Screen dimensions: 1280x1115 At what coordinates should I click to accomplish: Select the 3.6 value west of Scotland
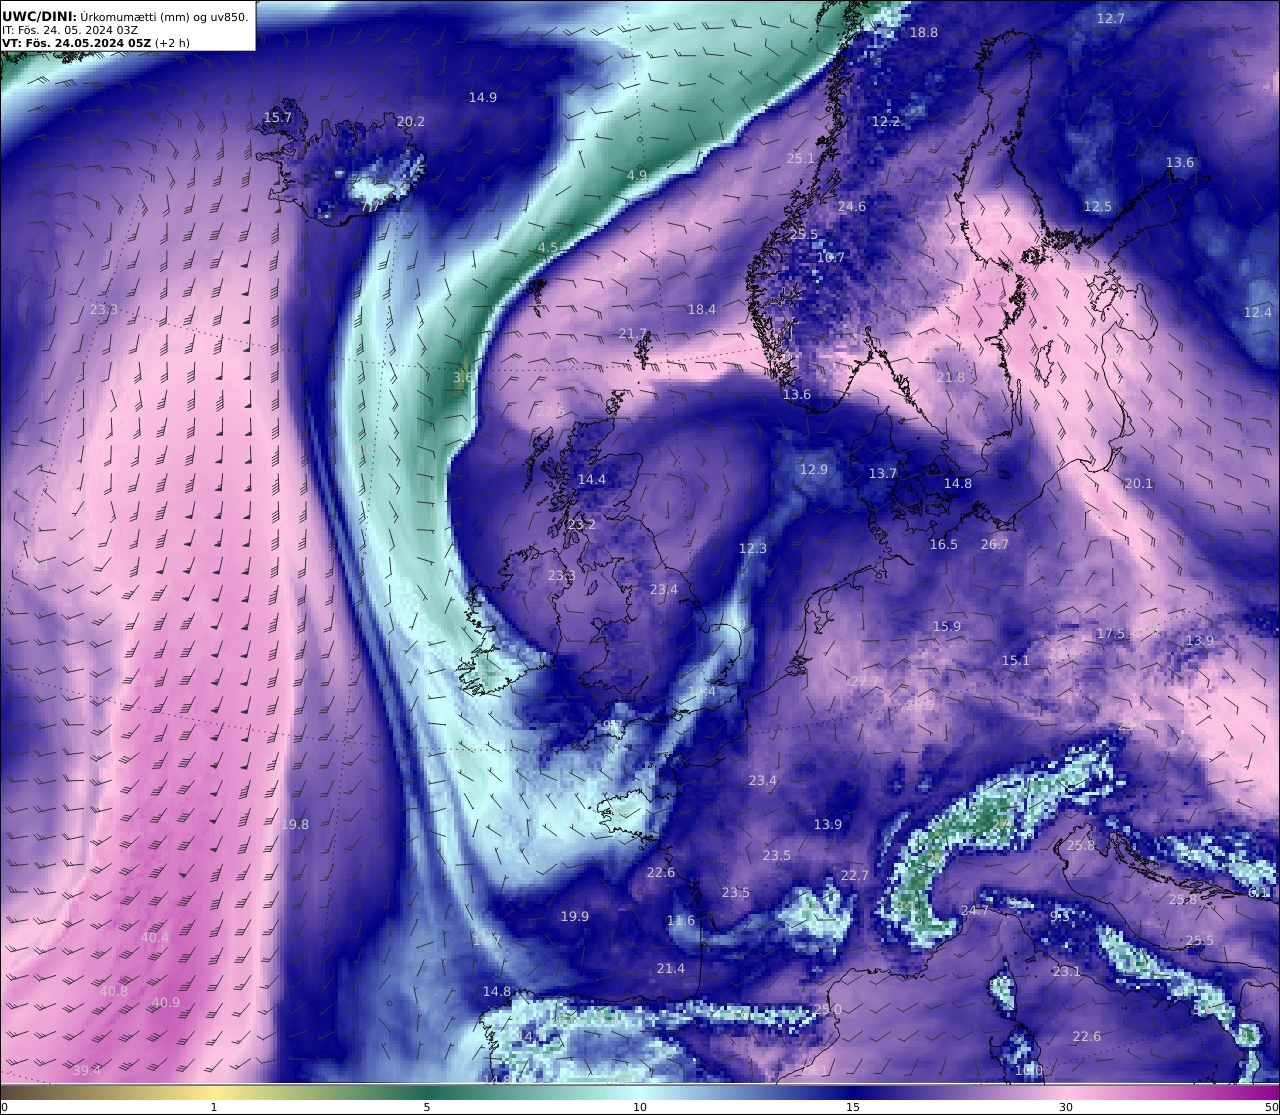coord(463,377)
